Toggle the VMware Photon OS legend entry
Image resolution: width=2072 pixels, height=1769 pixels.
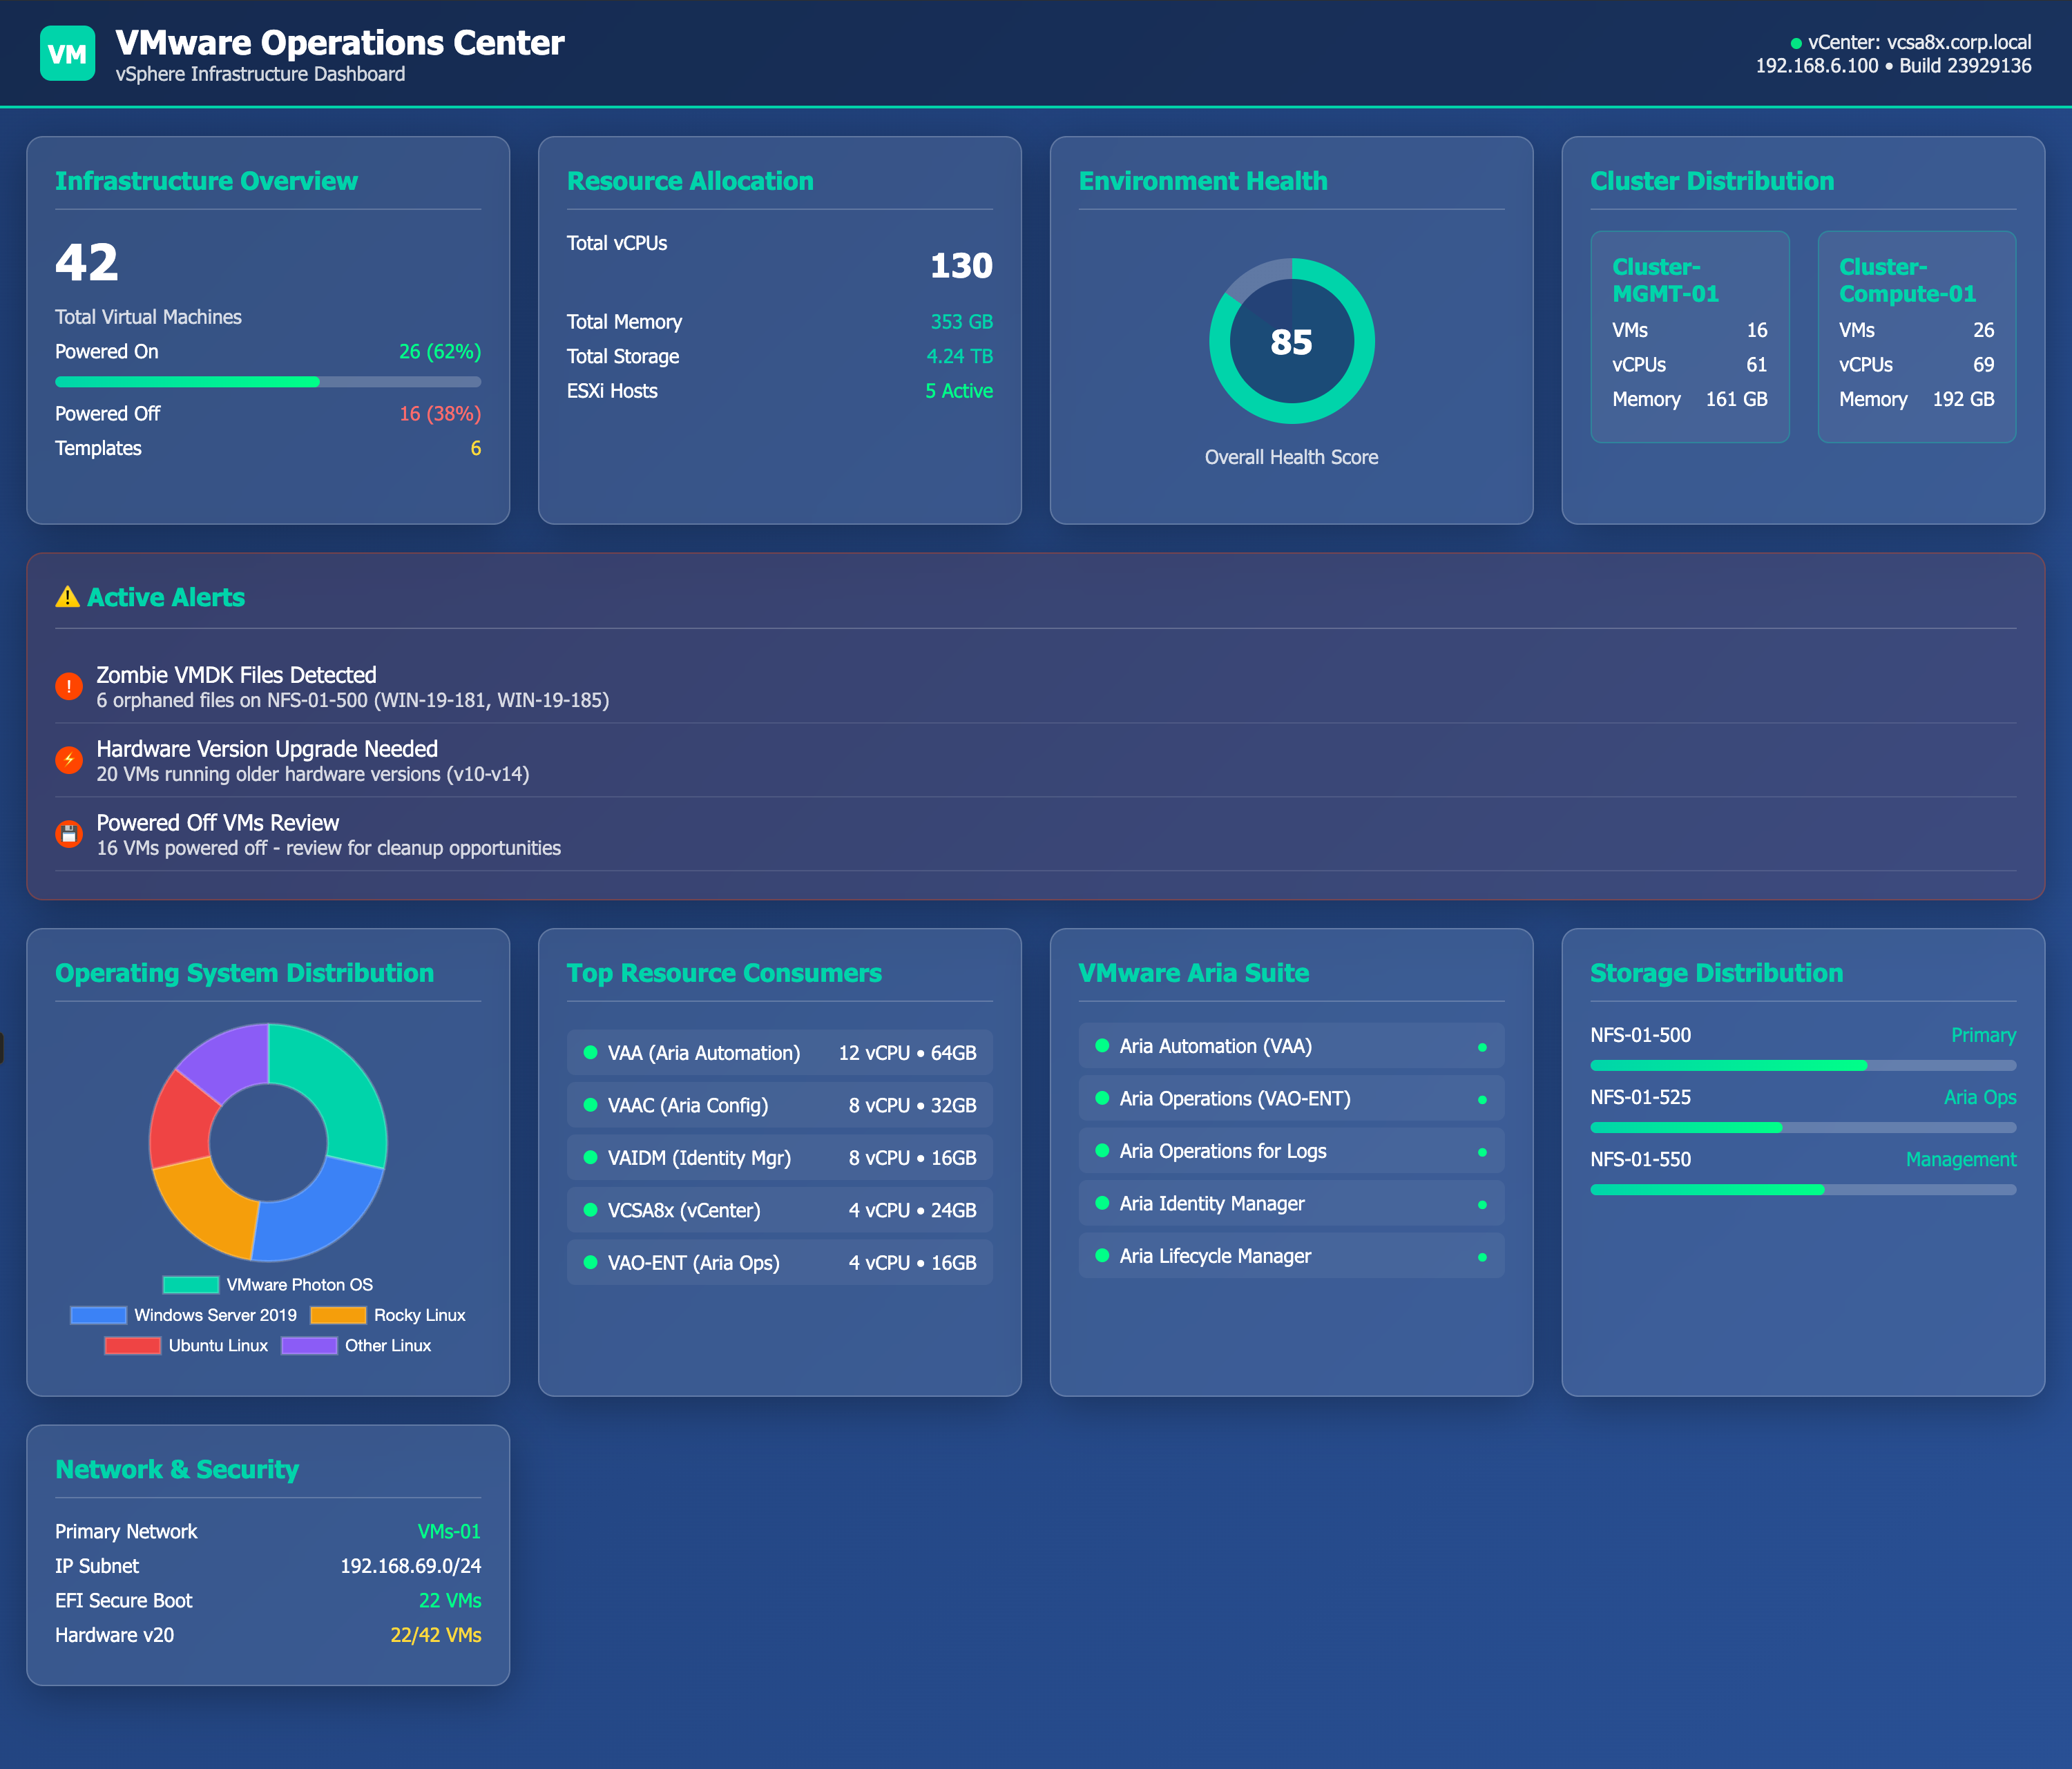coord(268,1285)
